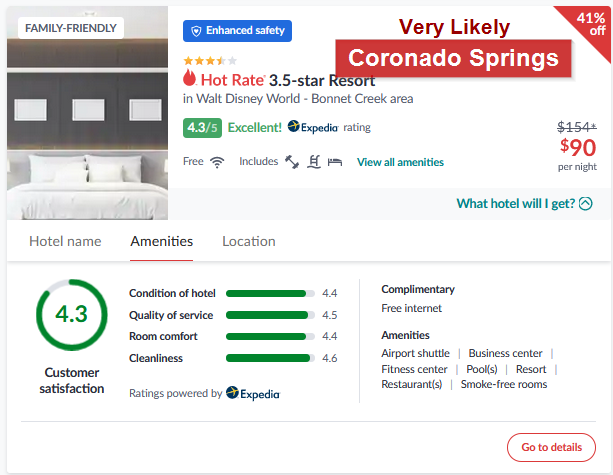Collapse the What hotel will I get chevron
The height and width of the screenshot is (475, 613).
pyautogui.click(x=586, y=204)
